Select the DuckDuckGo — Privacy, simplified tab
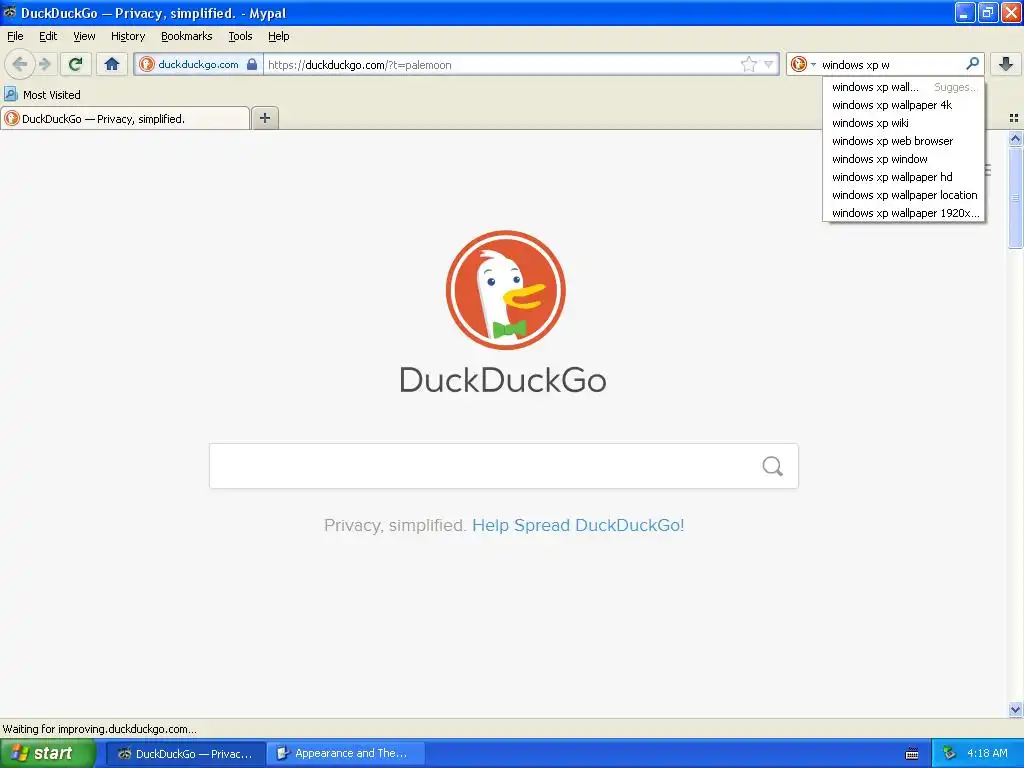Image resolution: width=1024 pixels, height=768 pixels. pyautogui.click(x=125, y=118)
